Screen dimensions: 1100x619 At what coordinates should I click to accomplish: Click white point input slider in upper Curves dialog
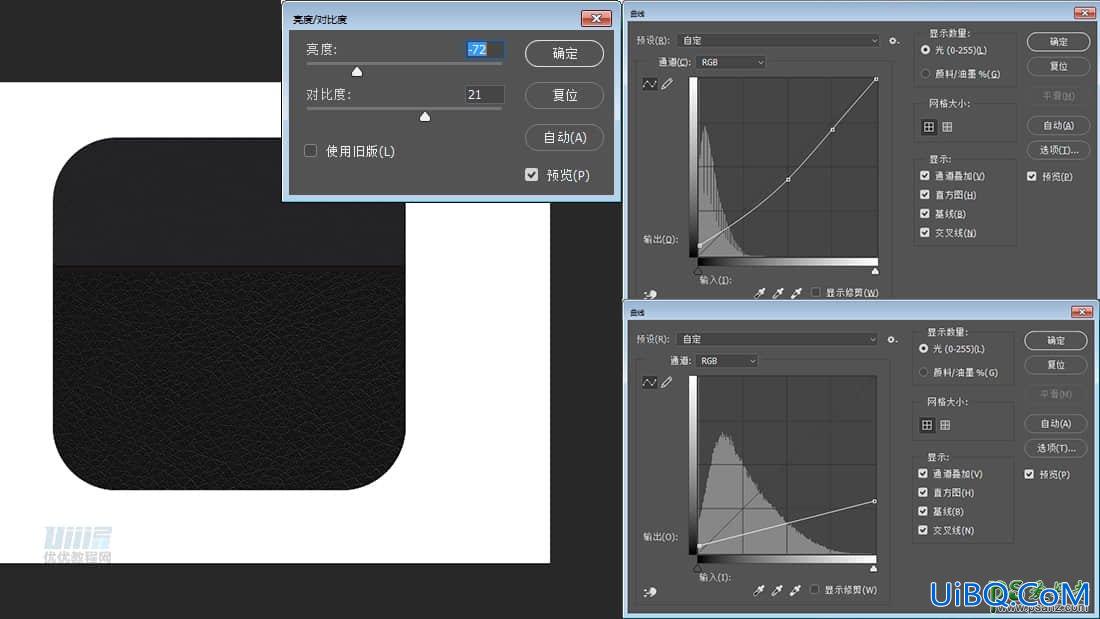click(875, 271)
